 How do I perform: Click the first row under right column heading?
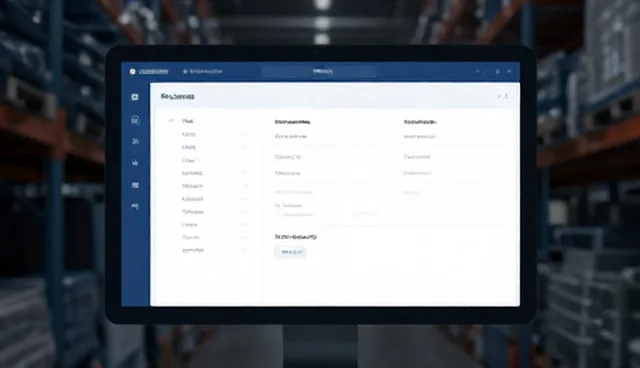point(419,137)
